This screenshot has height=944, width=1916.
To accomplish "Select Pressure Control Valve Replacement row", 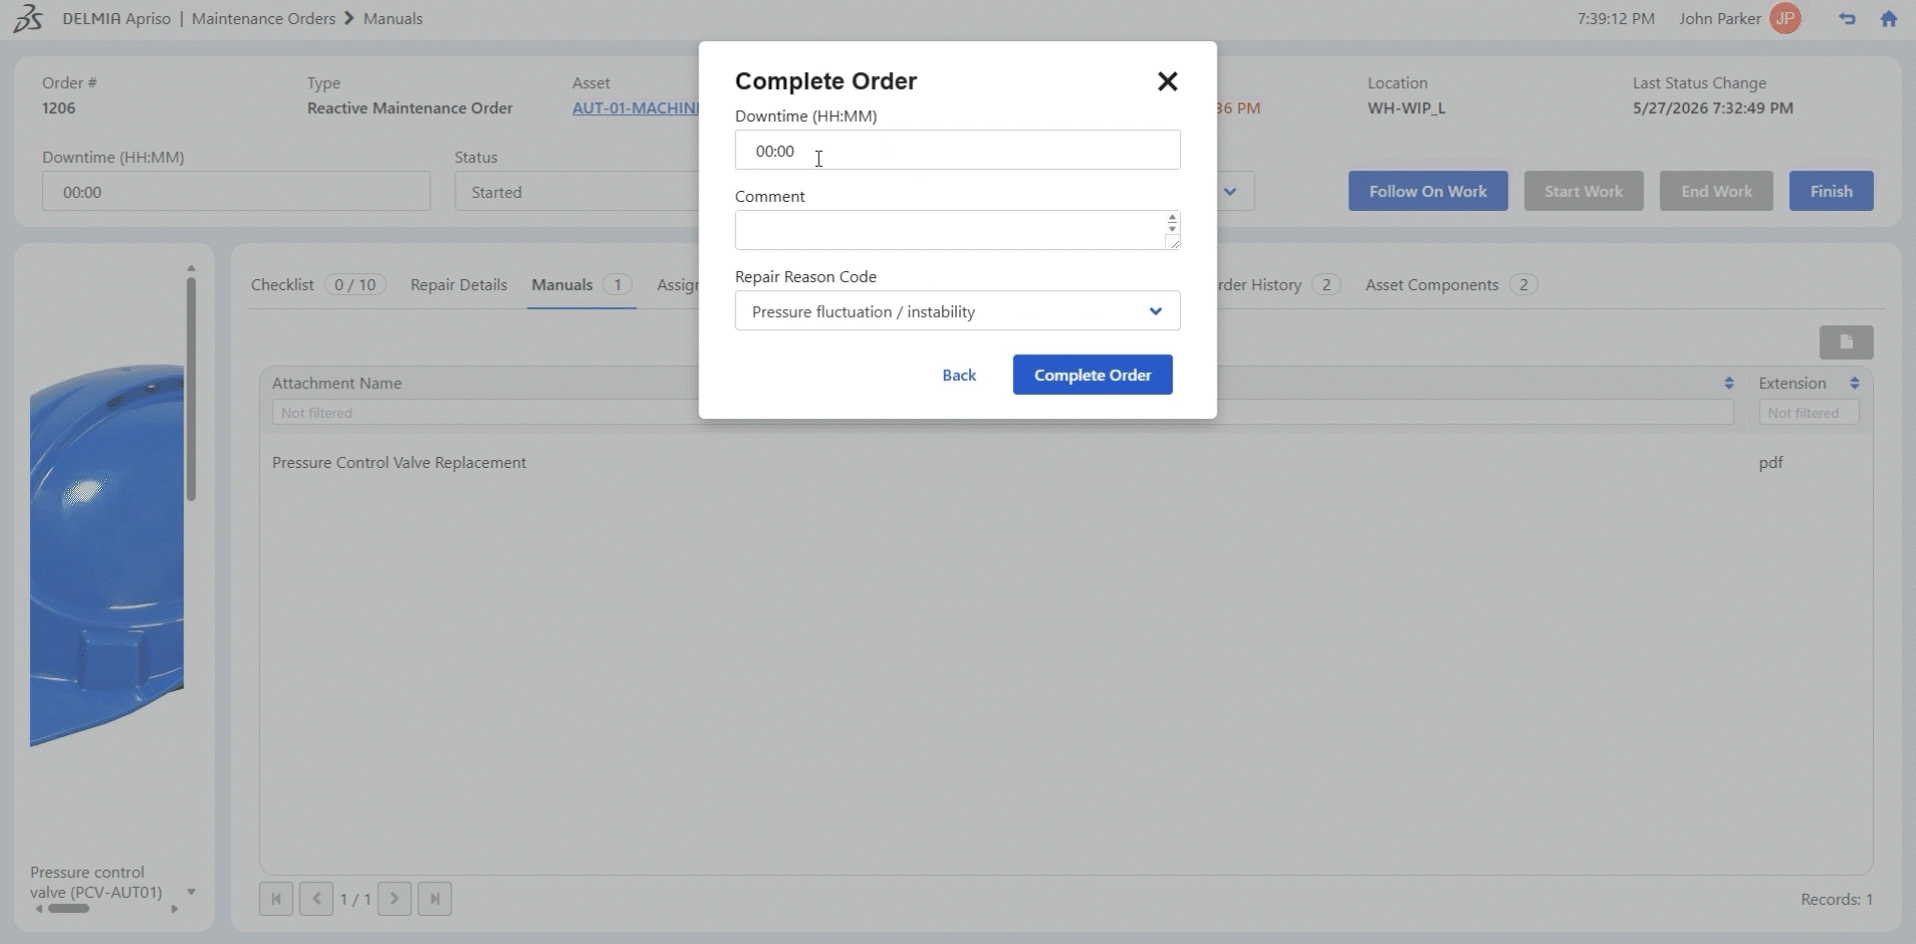I will [1066, 463].
